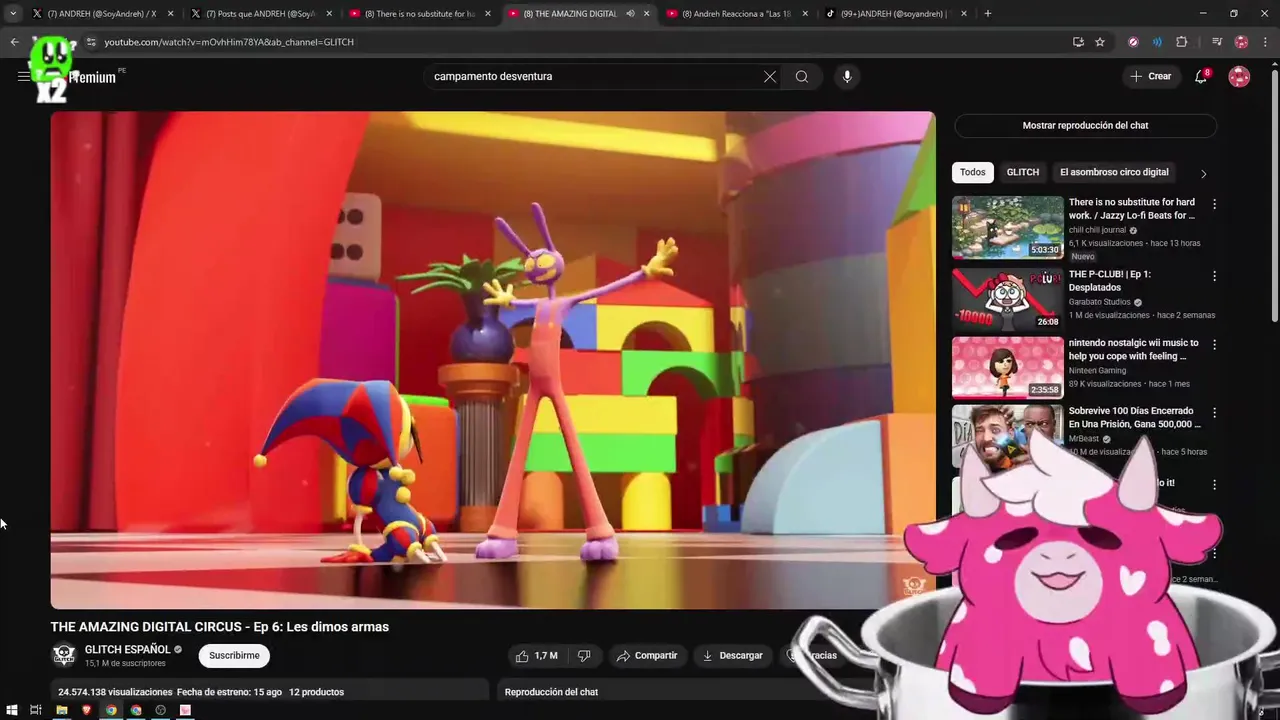View site information icon in address bar
1280x720 pixels.
[90, 42]
